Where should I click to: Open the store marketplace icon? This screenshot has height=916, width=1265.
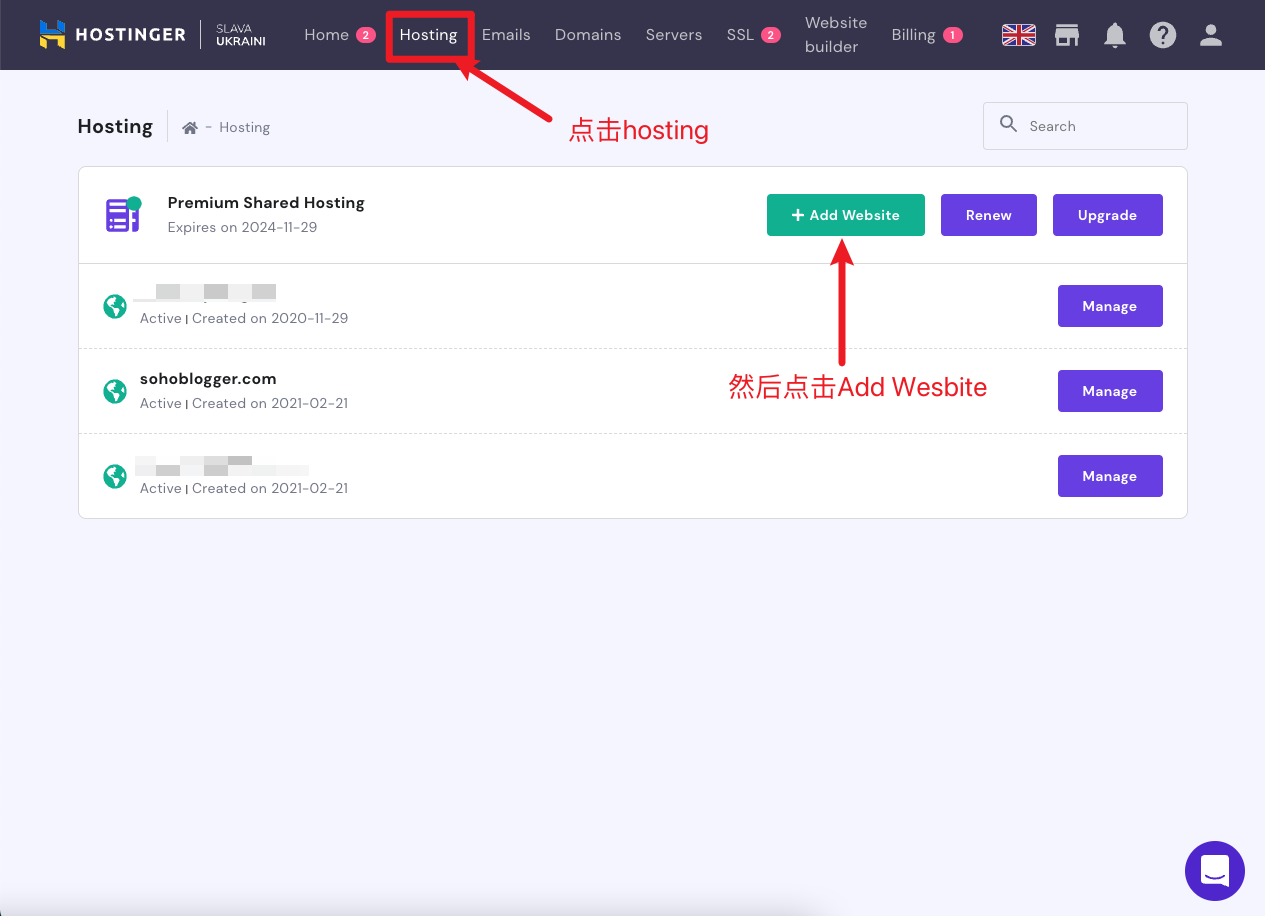tap(1067, 35)
